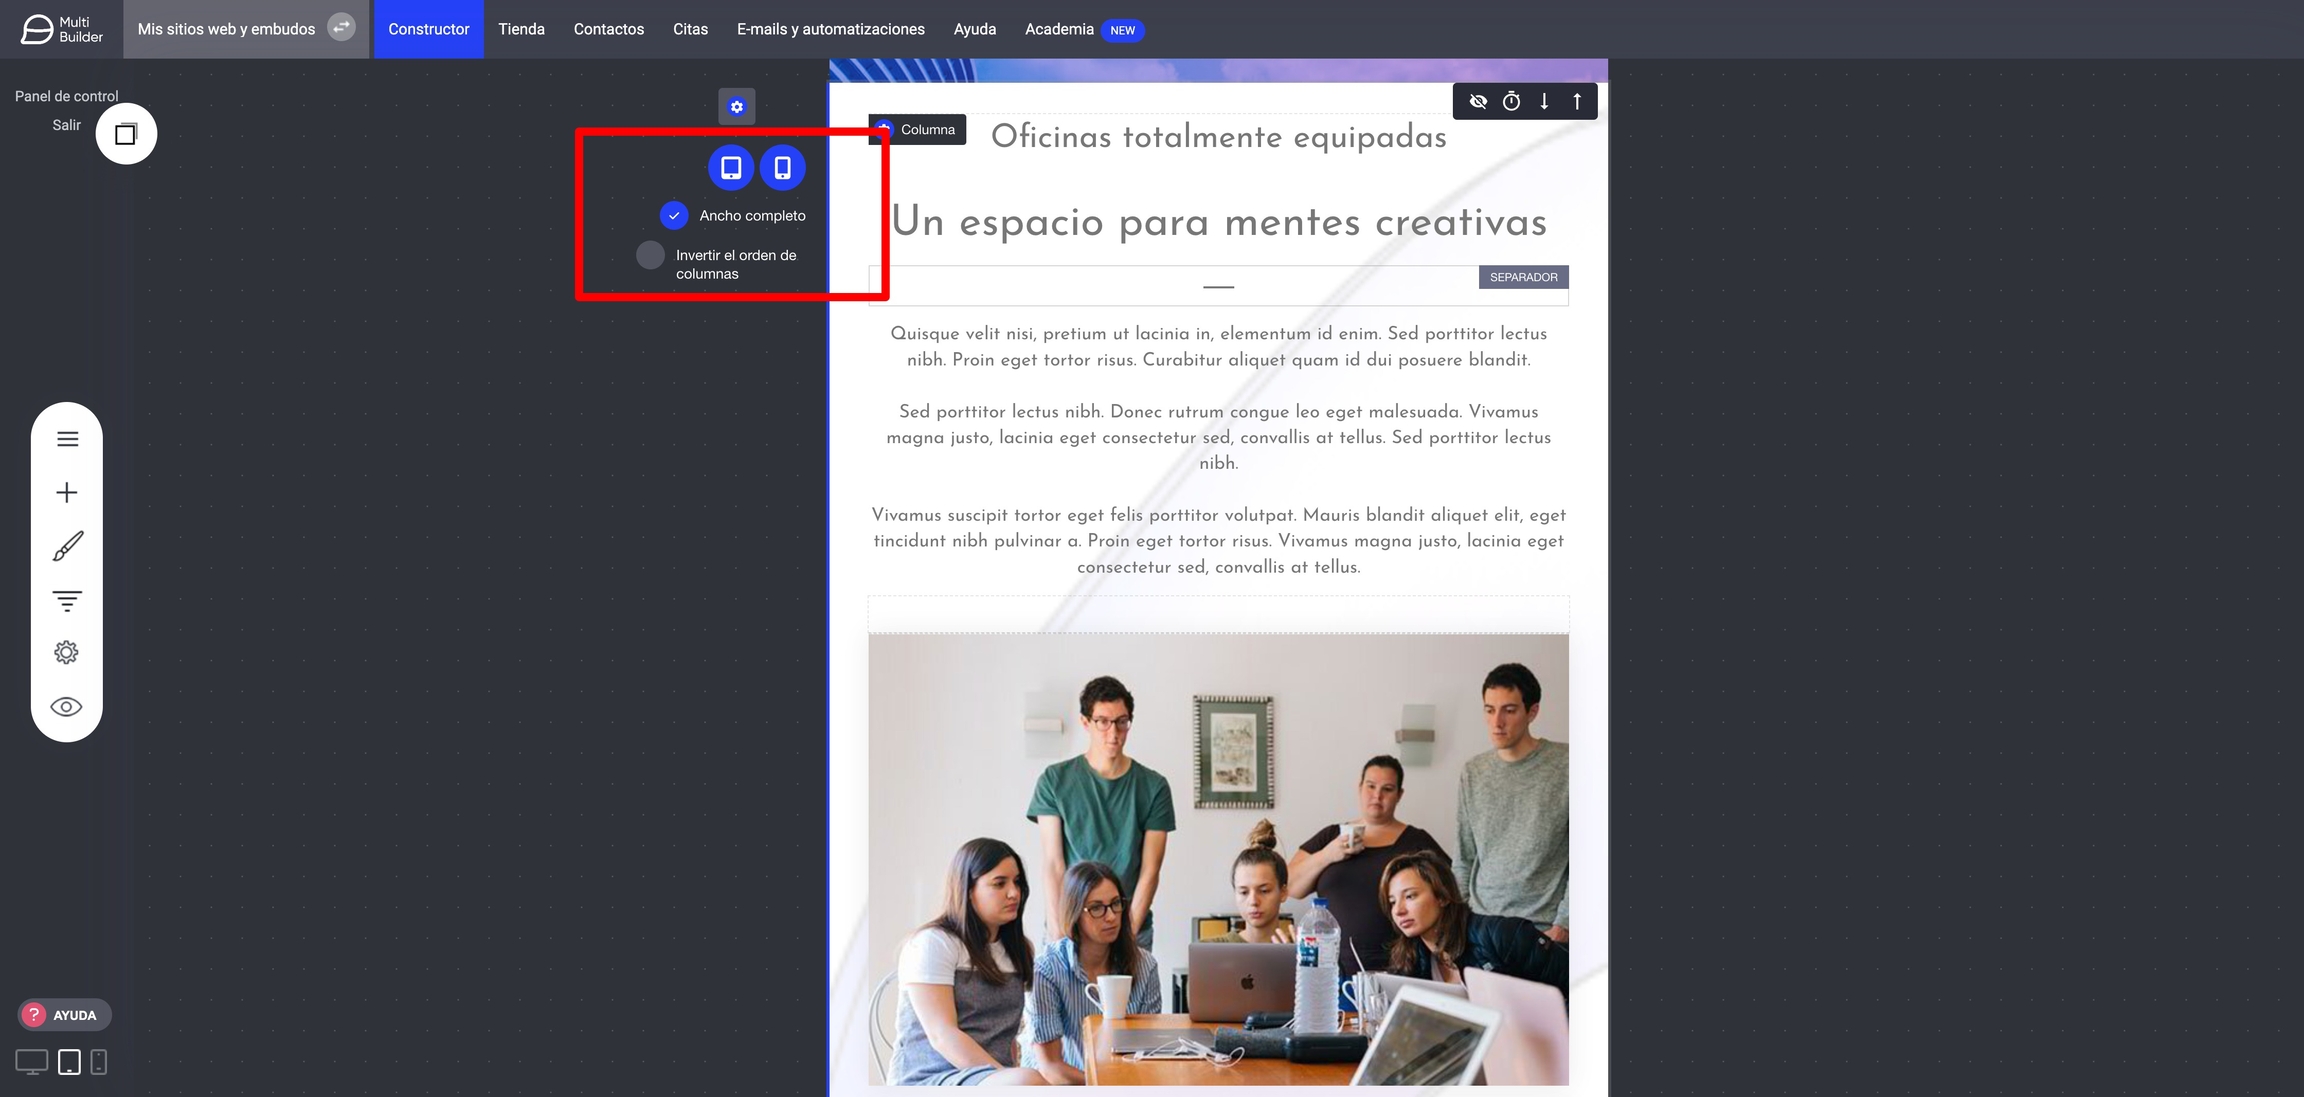This screenshot has width=2304, height=1097.
Task: Click the switch arrows beside Mis sitios
Action: click(x=341, y=28)
